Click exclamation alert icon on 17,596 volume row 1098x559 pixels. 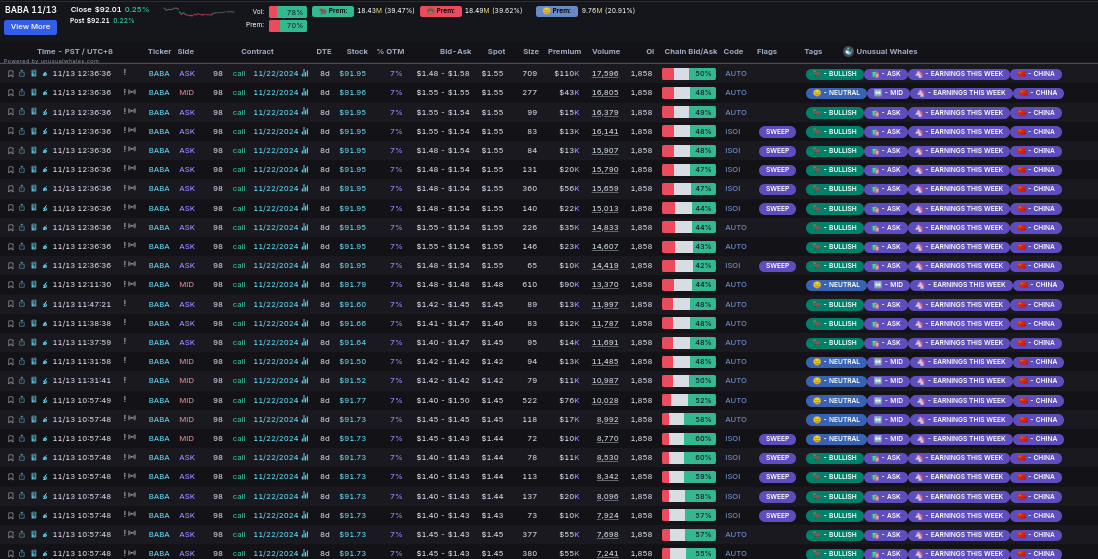tap(125, 73)
